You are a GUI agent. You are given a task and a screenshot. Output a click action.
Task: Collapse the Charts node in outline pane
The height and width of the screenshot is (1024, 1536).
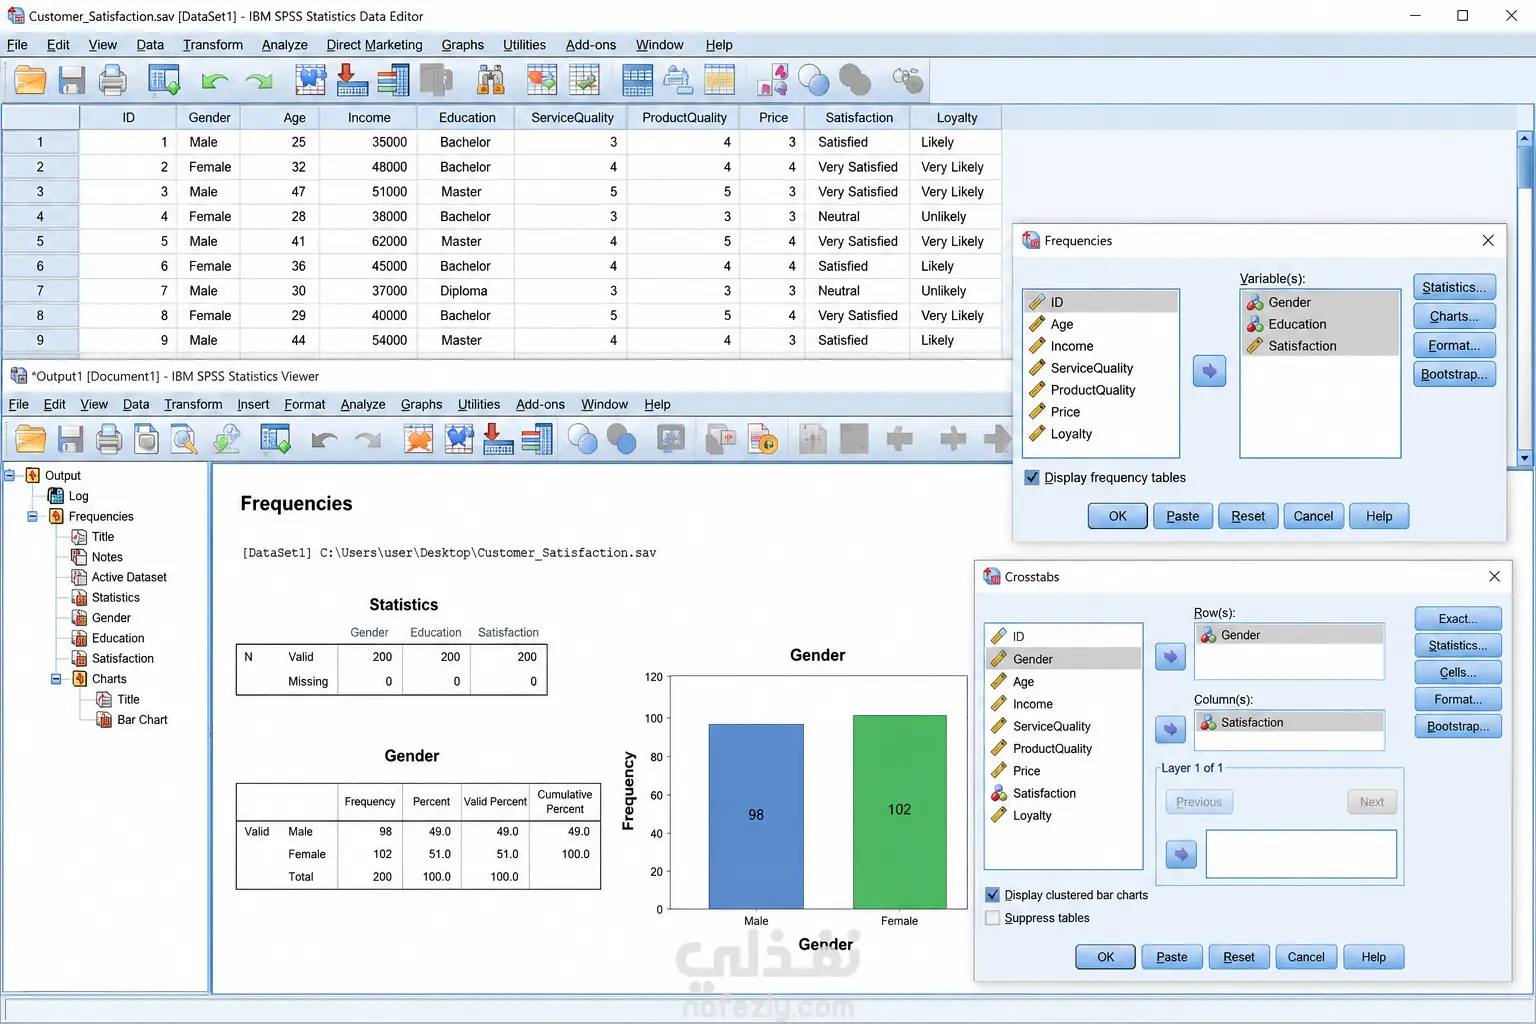pyautogui.click(x=56, y=679)
